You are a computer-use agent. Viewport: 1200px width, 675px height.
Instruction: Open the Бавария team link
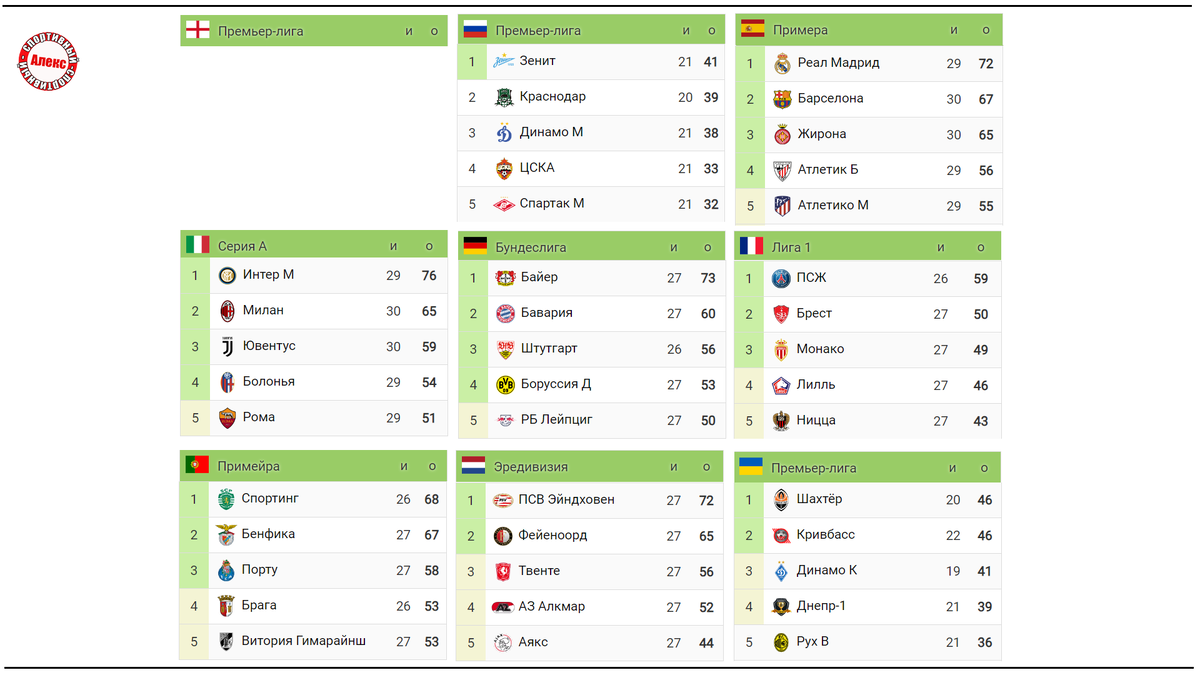(546, 313)
